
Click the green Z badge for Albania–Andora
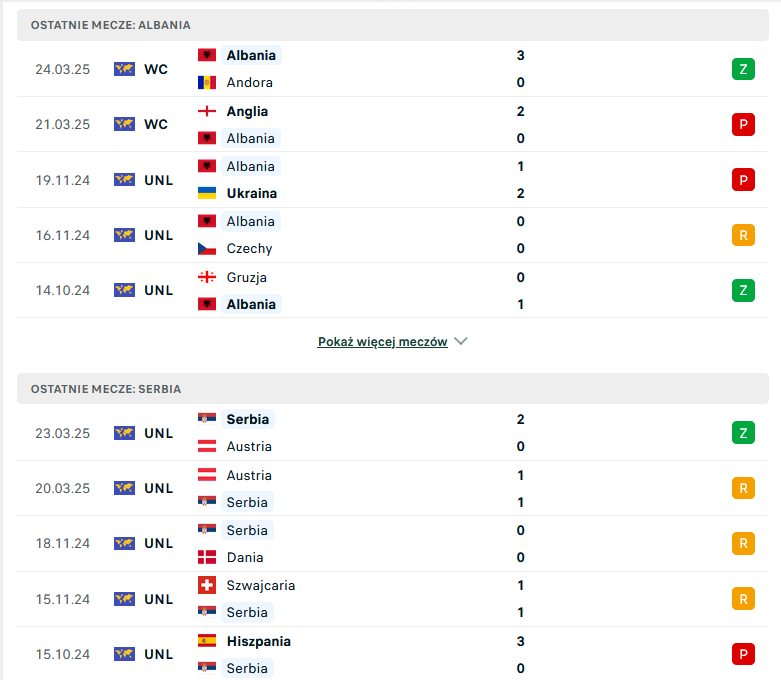coord(743,69)
